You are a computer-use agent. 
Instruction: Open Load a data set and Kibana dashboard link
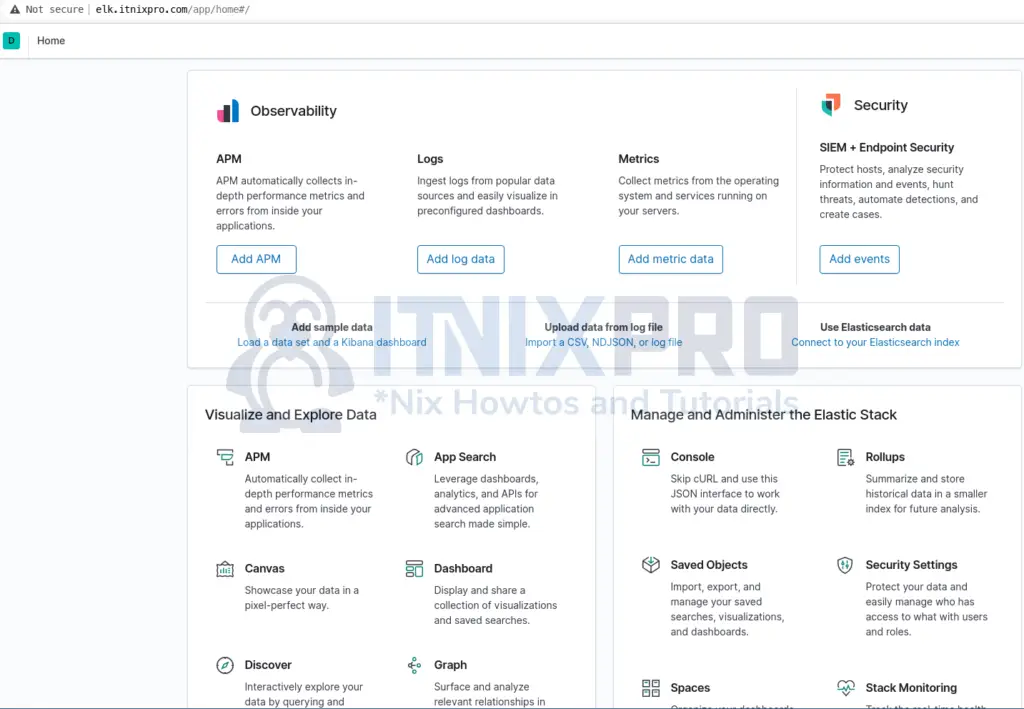[332, 342]
